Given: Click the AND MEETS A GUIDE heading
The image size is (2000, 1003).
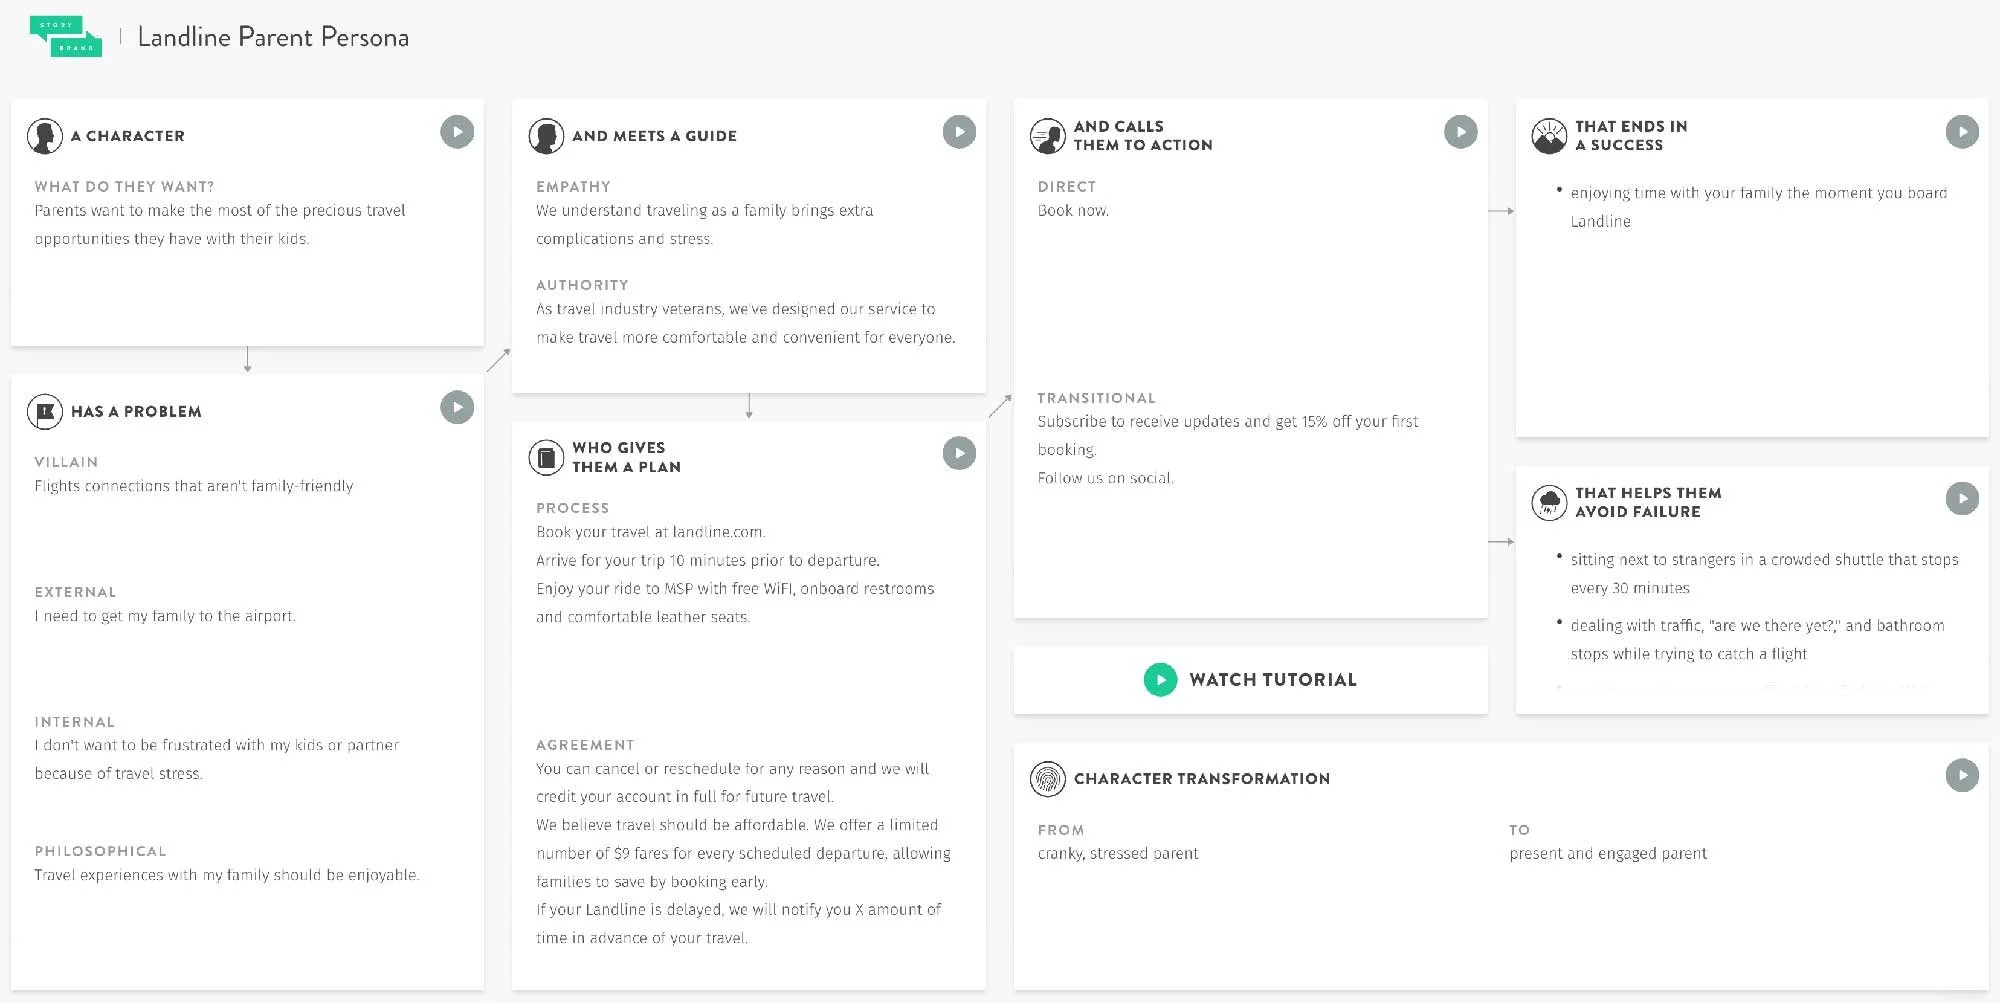Looking at the screenshot, I should tap(654, 136).
